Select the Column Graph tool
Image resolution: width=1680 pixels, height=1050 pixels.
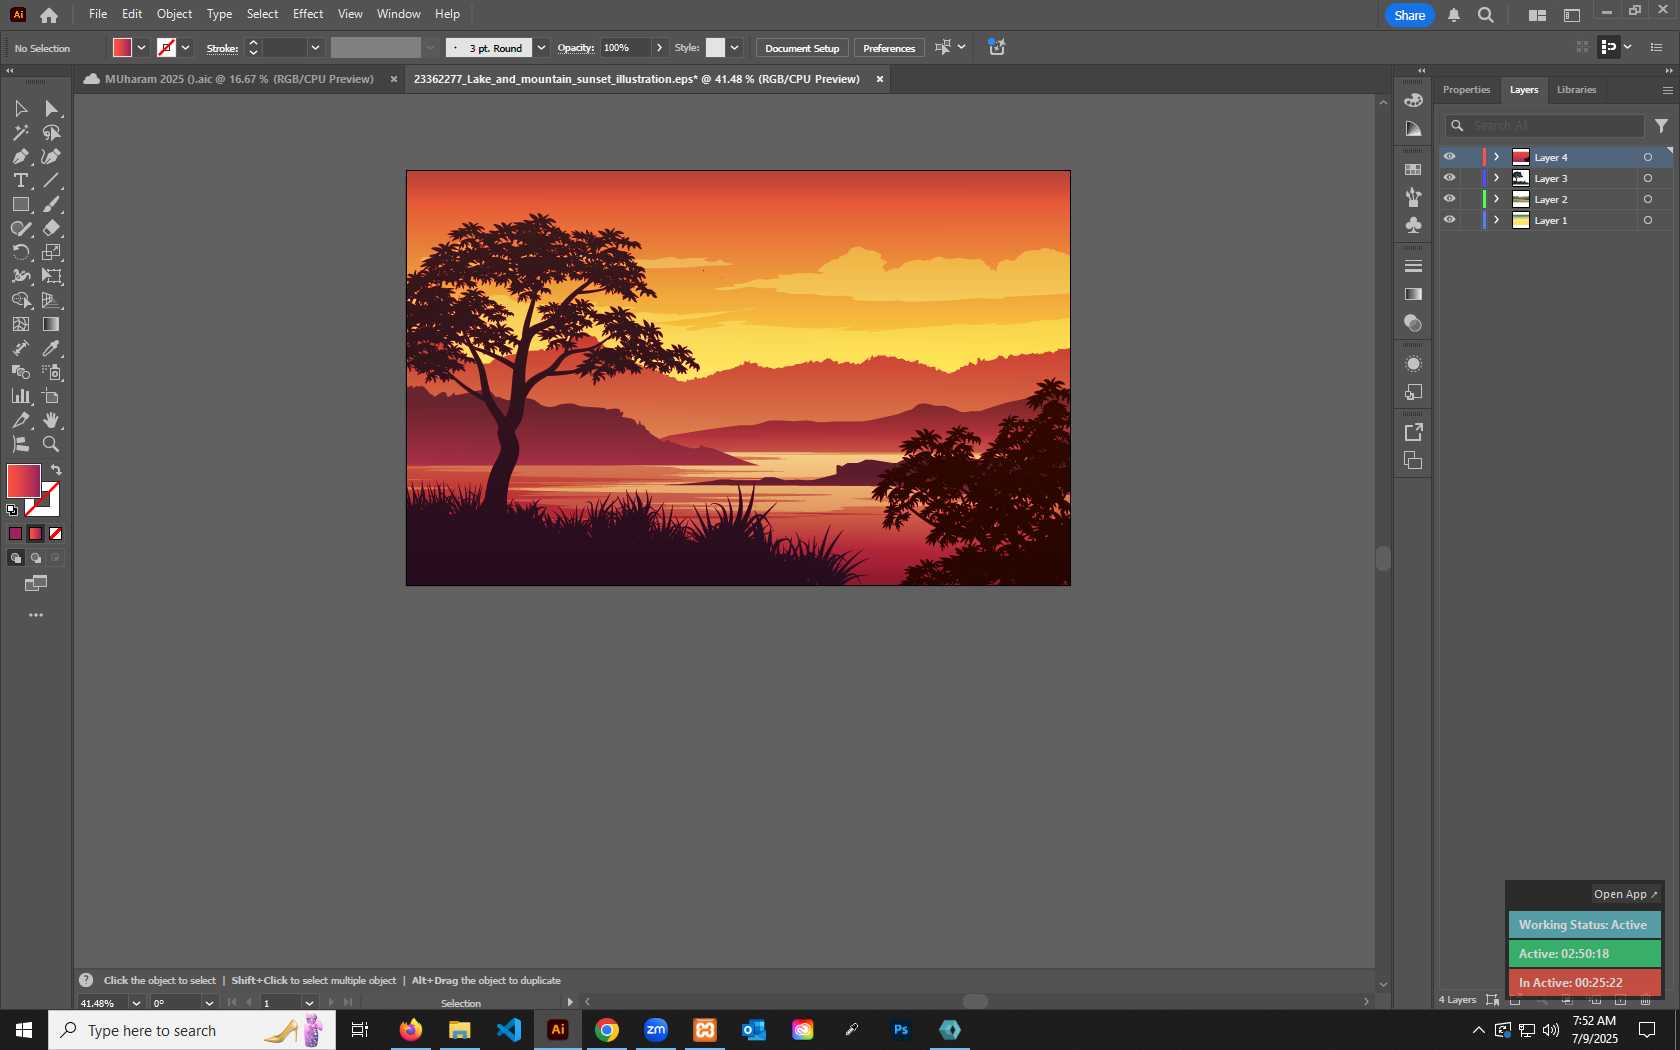point(20,396)
